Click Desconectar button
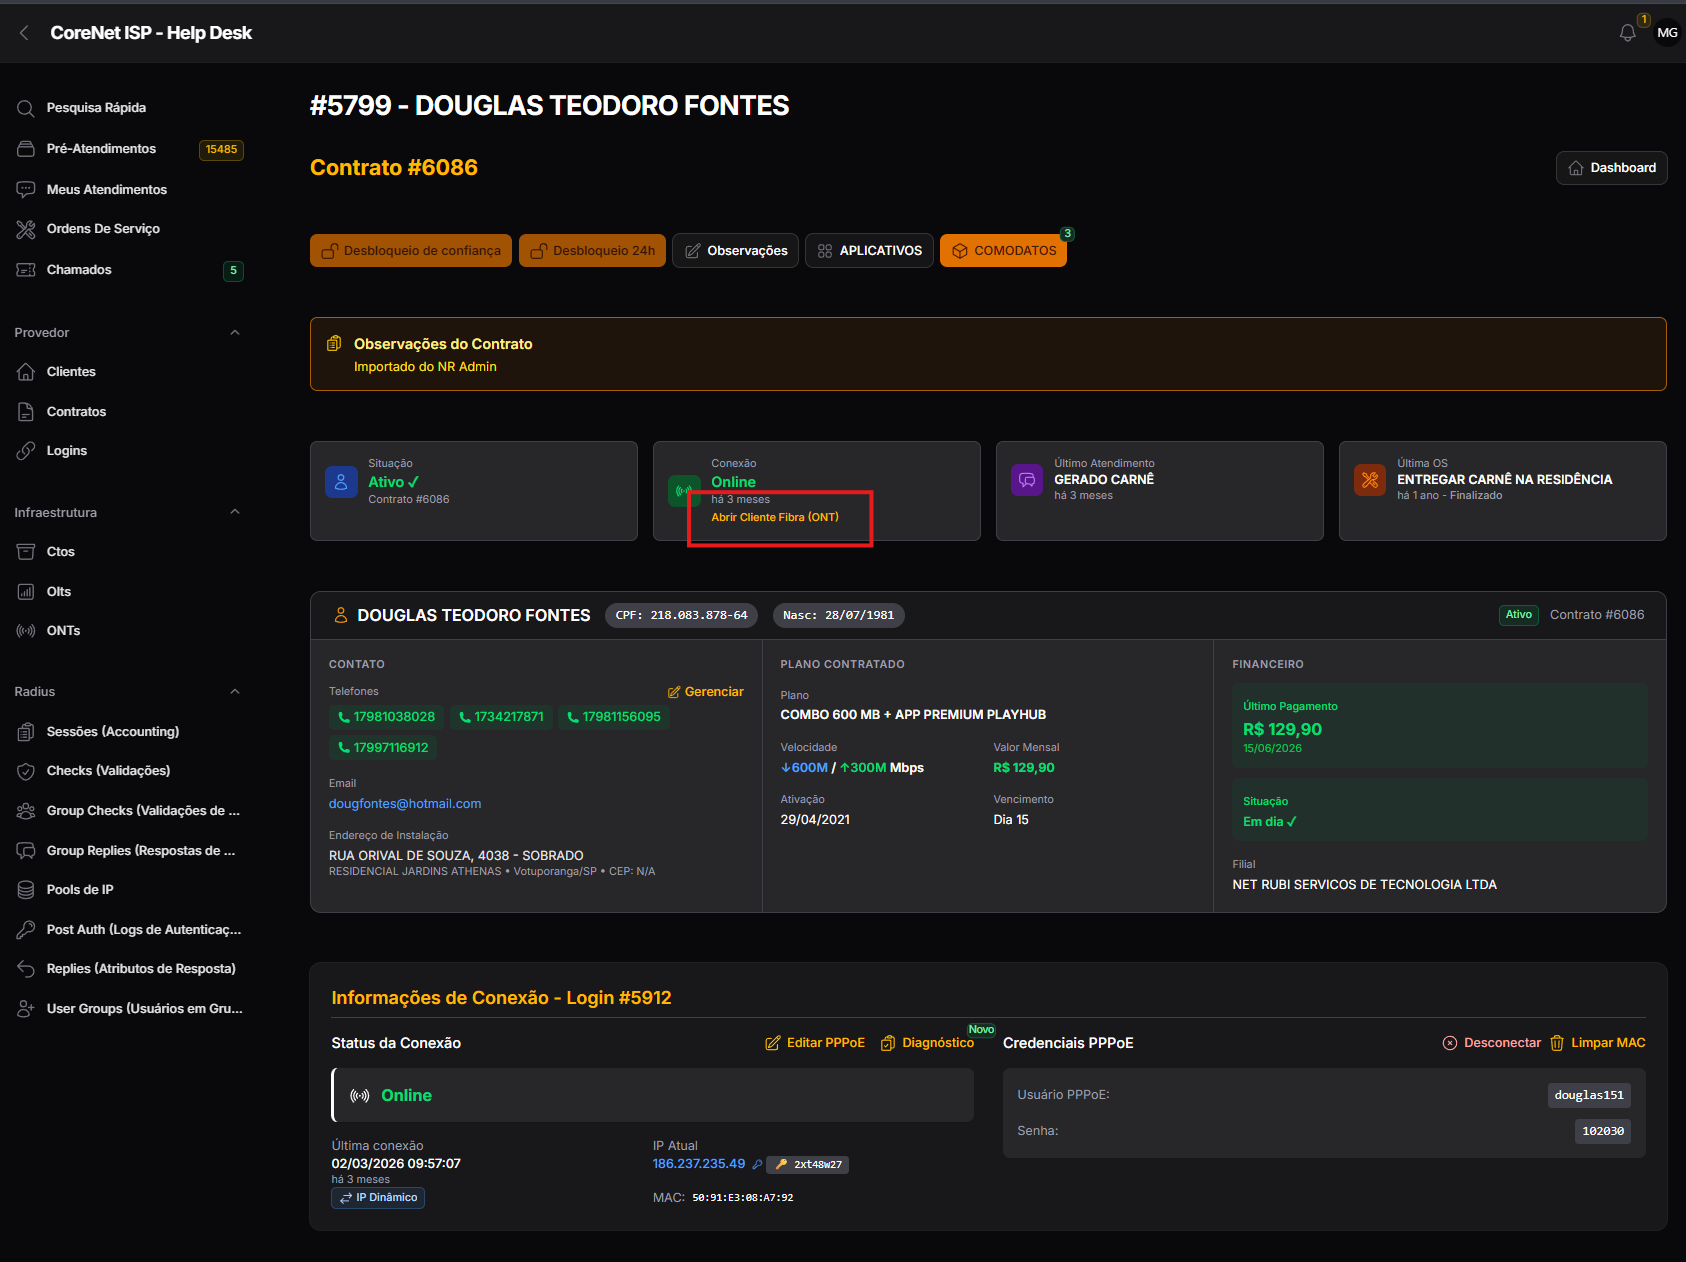Image resolution: width=1686 pixels, height=1262 pixels. pos(1492,1043)
